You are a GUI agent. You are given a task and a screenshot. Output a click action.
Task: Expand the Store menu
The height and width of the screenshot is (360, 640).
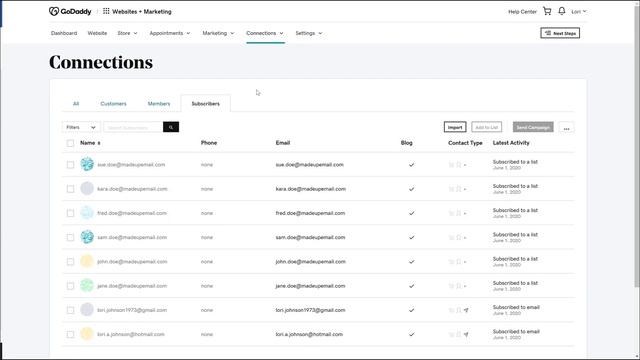tap(127, 33)
